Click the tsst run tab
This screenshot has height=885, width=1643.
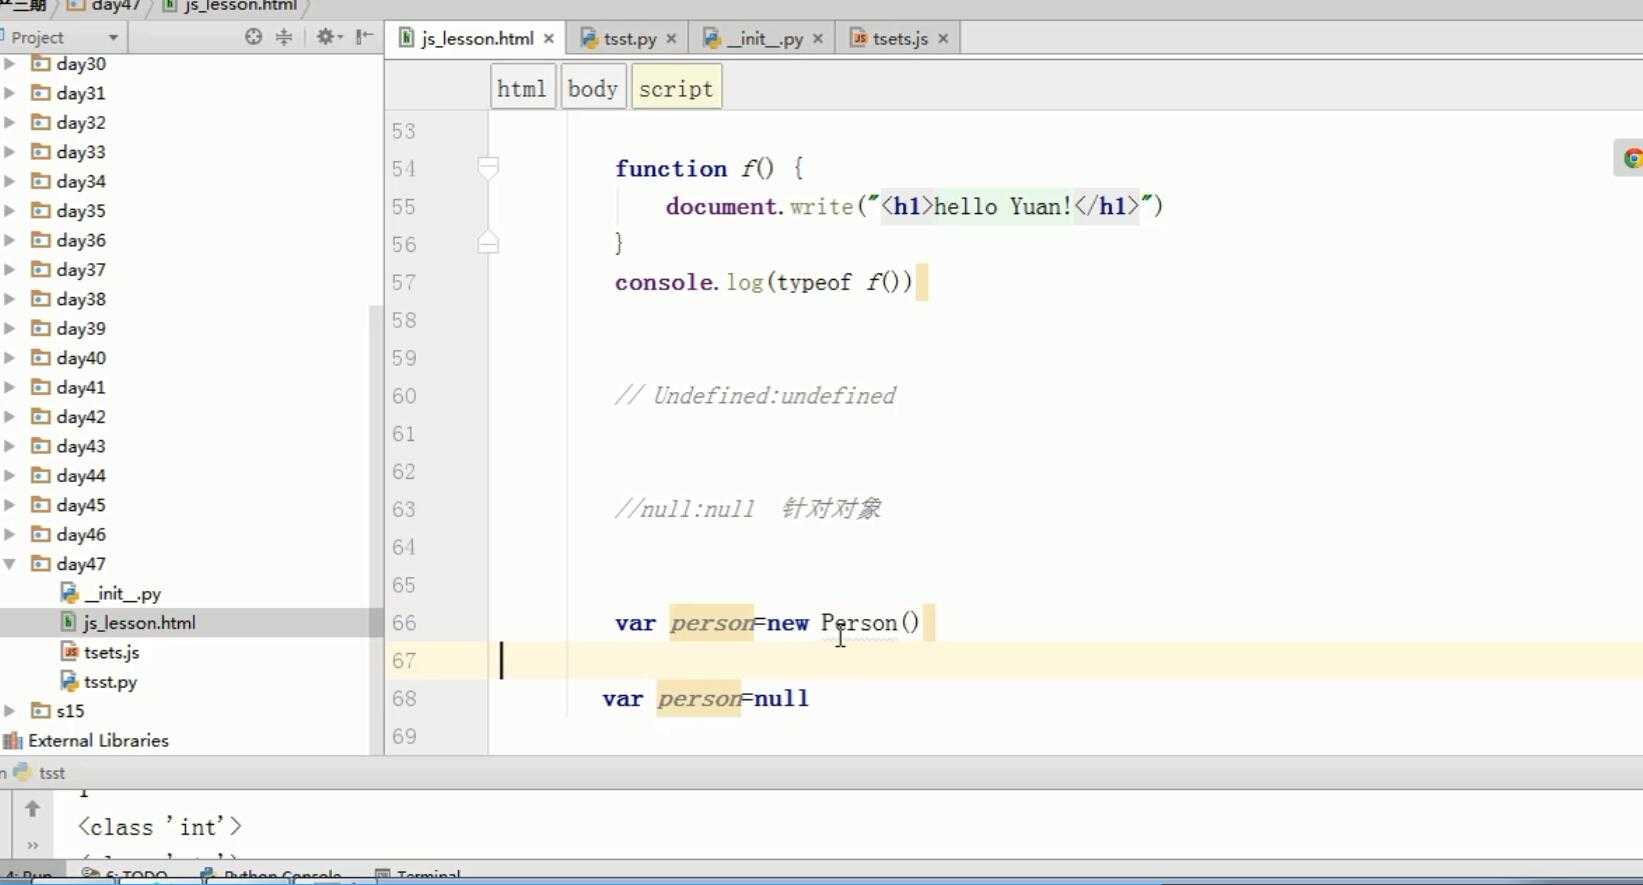40,773
